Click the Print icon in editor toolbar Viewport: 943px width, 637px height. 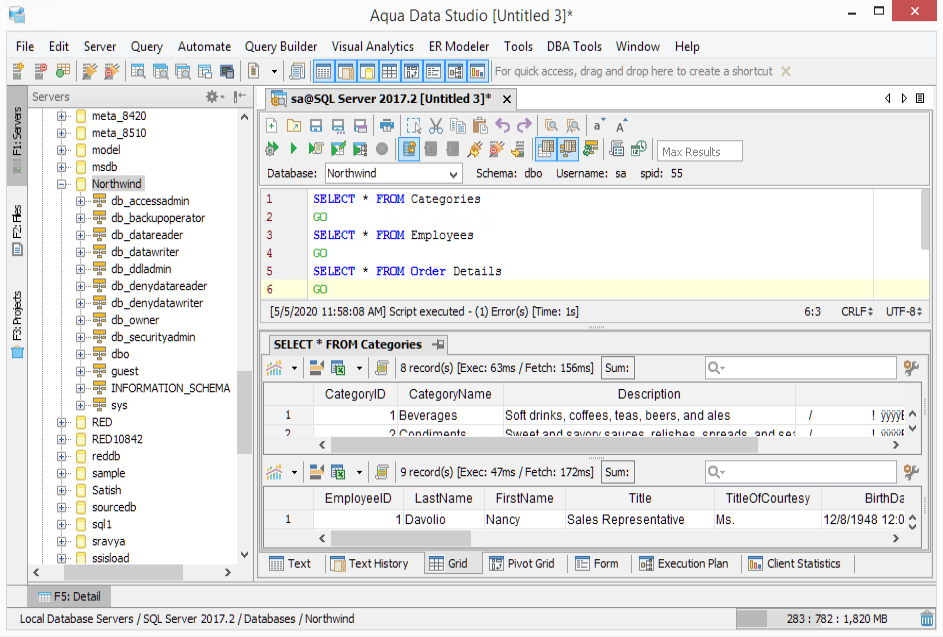[x=385, y=126]
